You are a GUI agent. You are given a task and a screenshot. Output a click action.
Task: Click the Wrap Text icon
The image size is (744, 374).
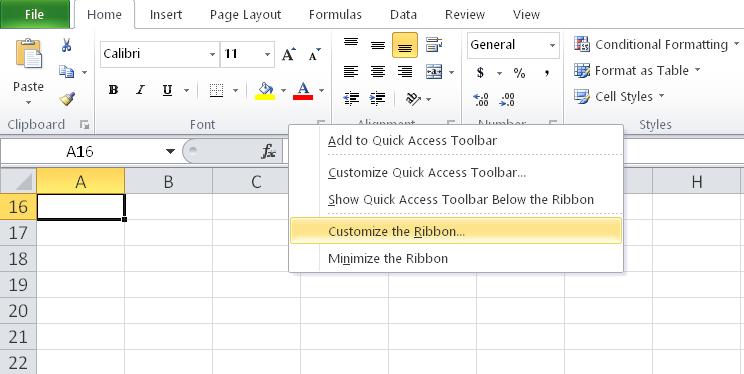click(x=434, y=45)
